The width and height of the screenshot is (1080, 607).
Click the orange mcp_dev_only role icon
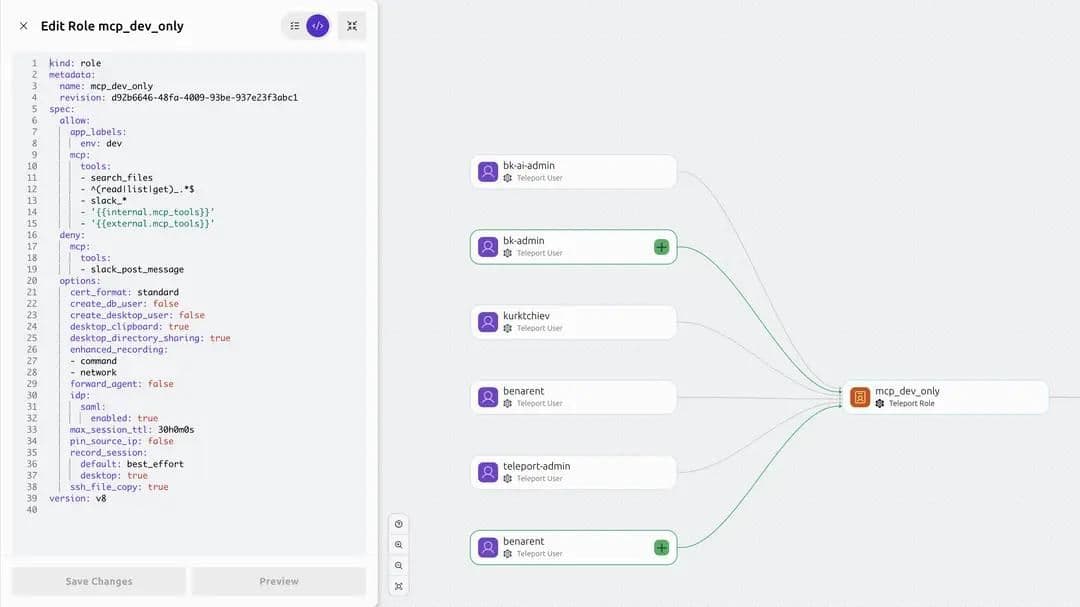pos(860,396)
